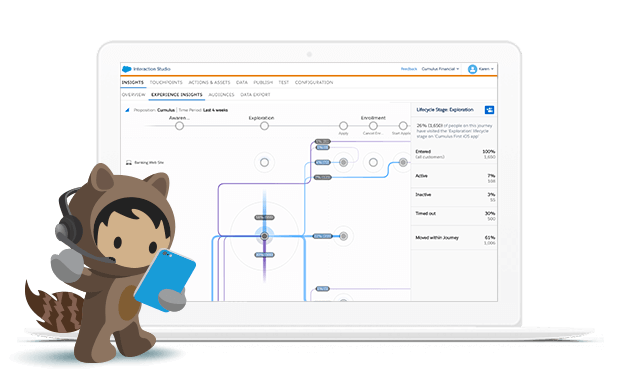
Task: Expand the Cumulus Financial dropdown
Action: click(440, 69)
